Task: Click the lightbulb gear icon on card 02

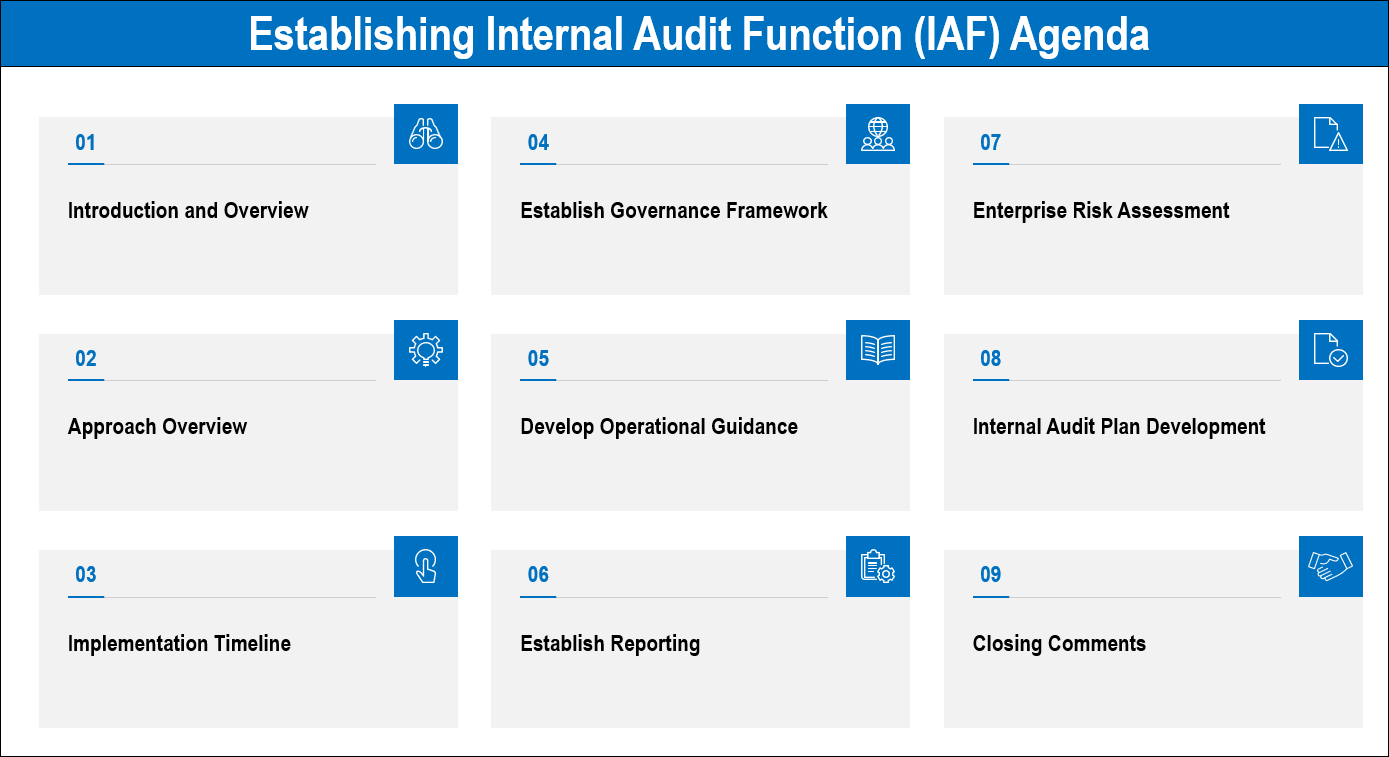Action: coord(426,350)
